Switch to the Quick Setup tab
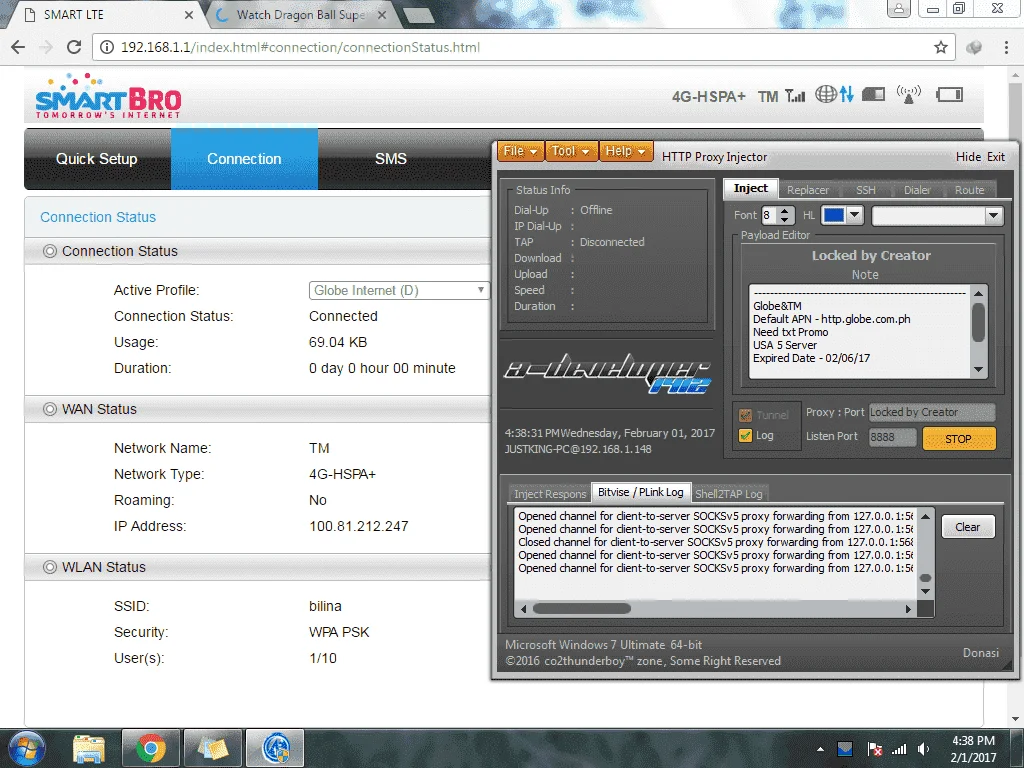Viewport: 1024px width, 768px height. click(x=97, y=159)
